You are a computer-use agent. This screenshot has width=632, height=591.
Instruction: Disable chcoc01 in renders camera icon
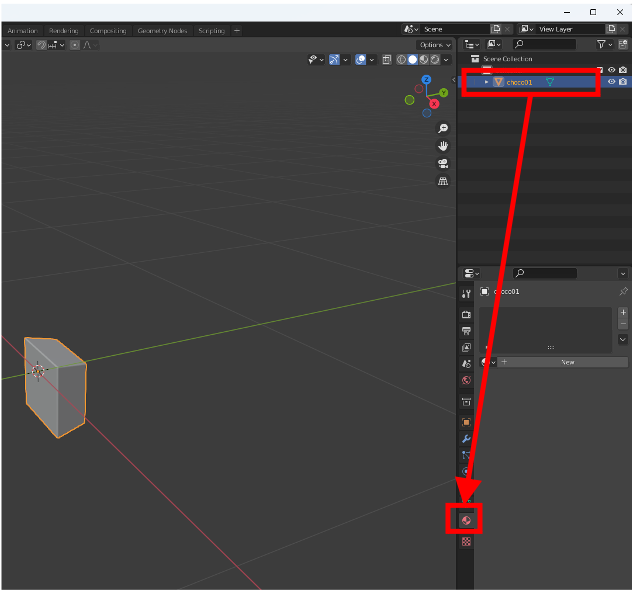pos(623,82)
